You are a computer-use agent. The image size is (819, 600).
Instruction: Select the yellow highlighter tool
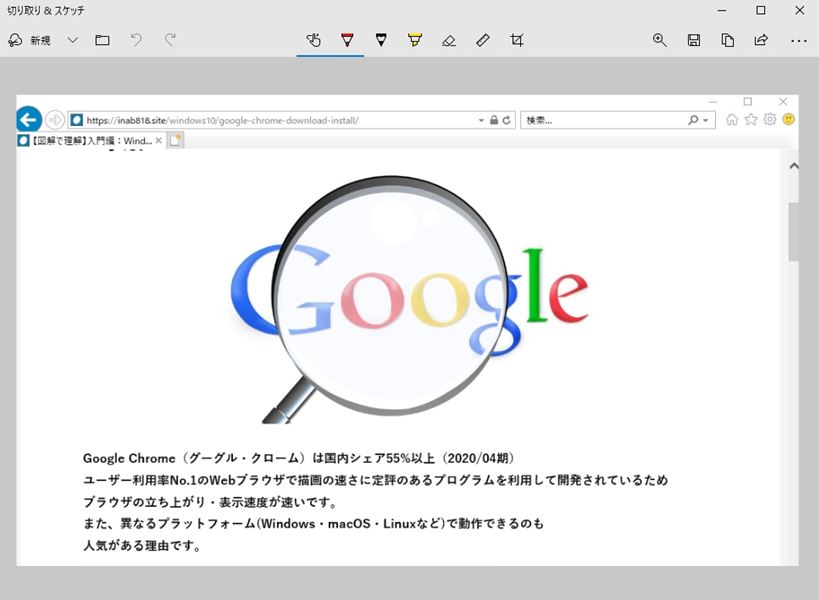tap(415, 40)
